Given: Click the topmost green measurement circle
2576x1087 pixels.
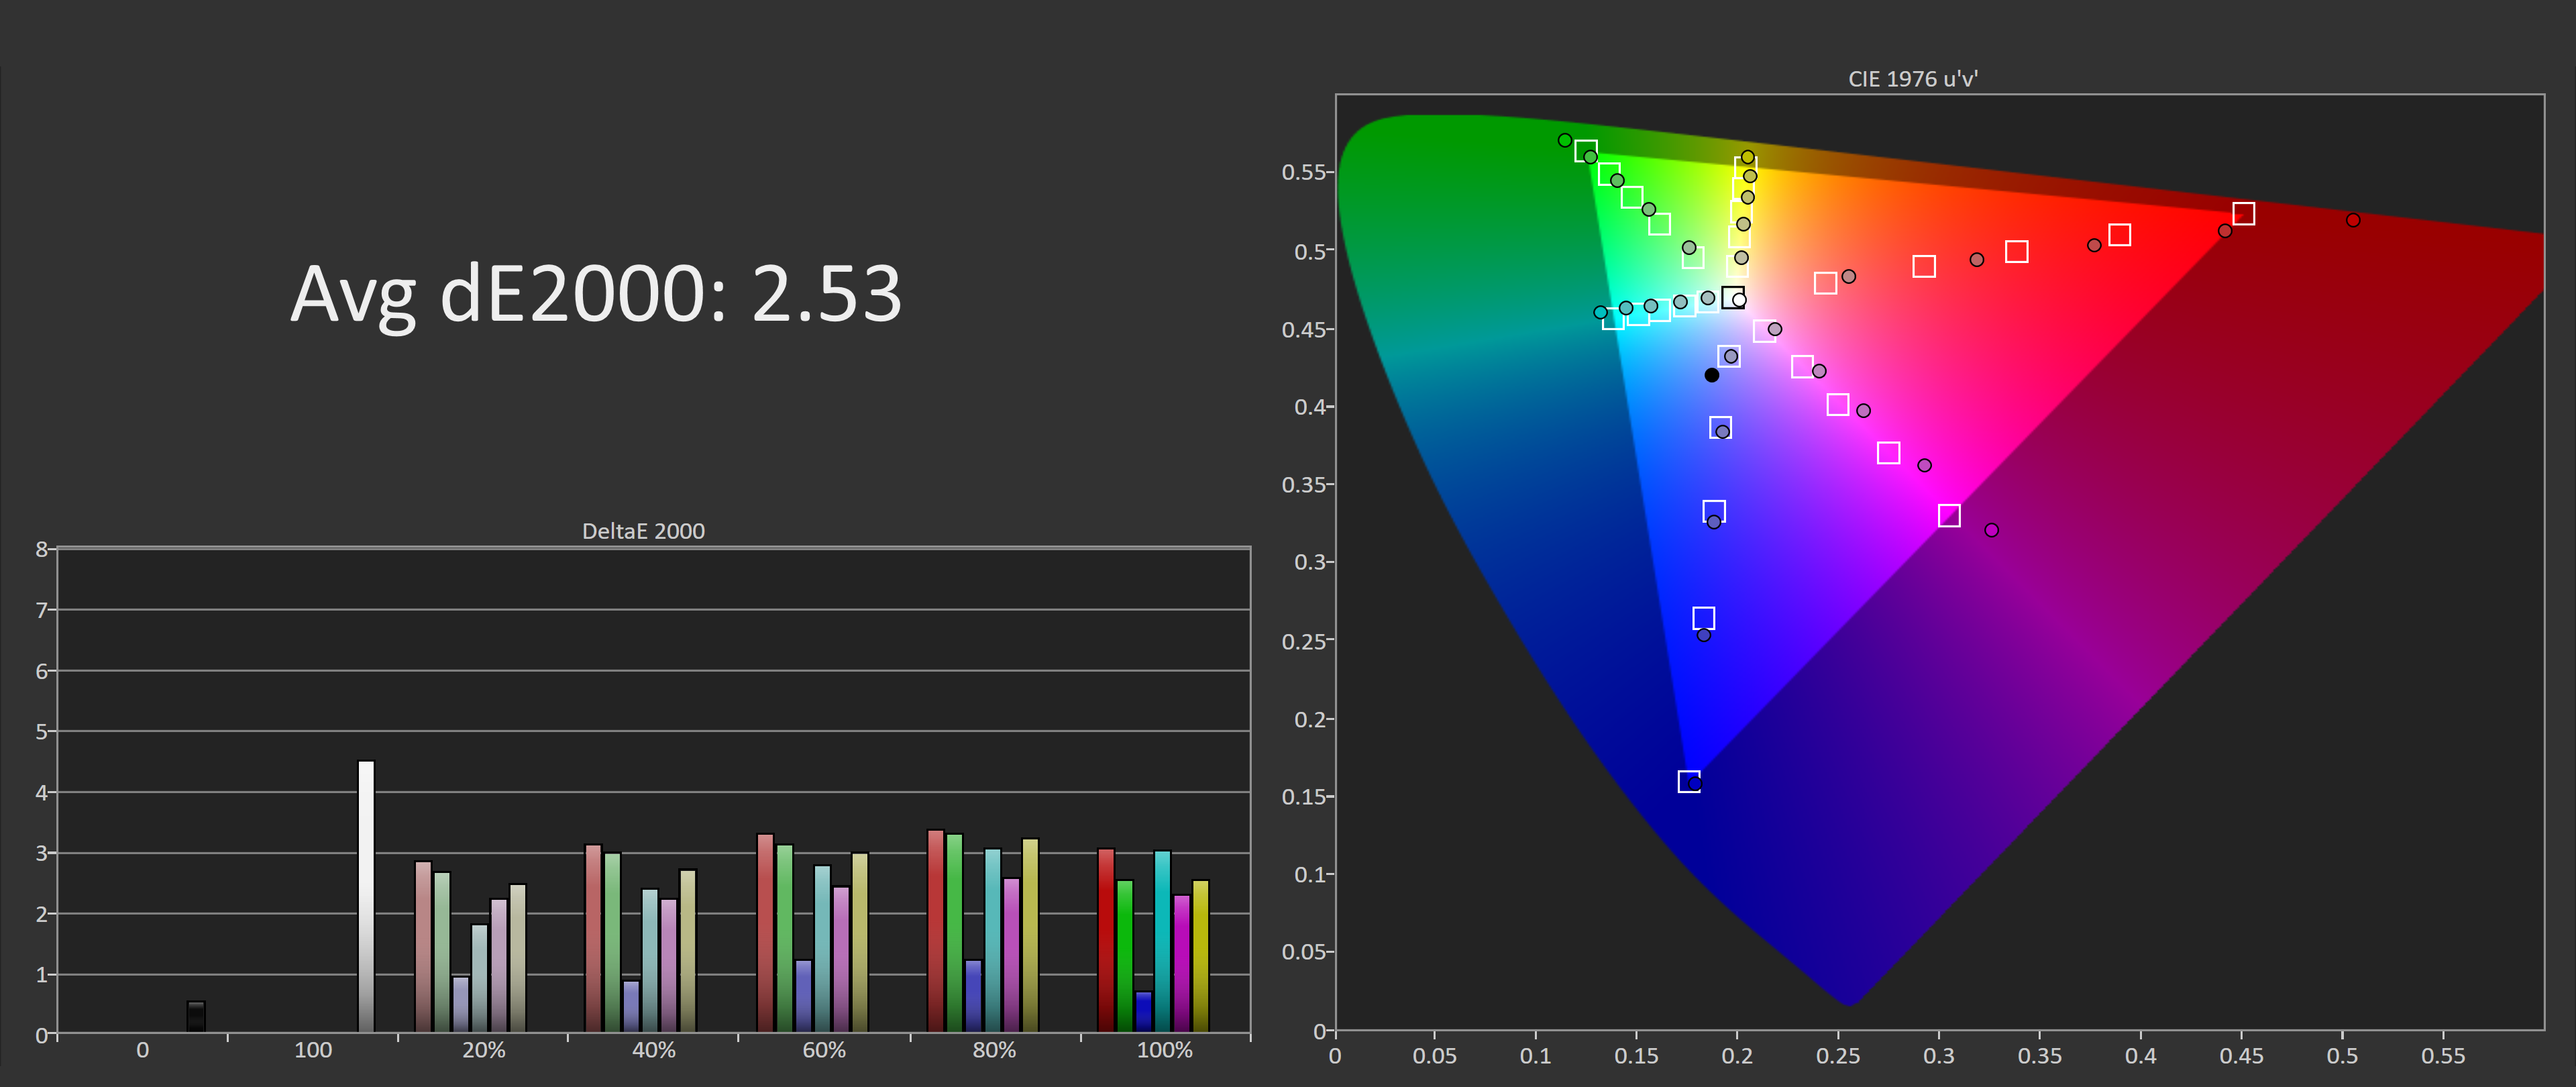Looking at the screenshot, I should [1564, 139].
